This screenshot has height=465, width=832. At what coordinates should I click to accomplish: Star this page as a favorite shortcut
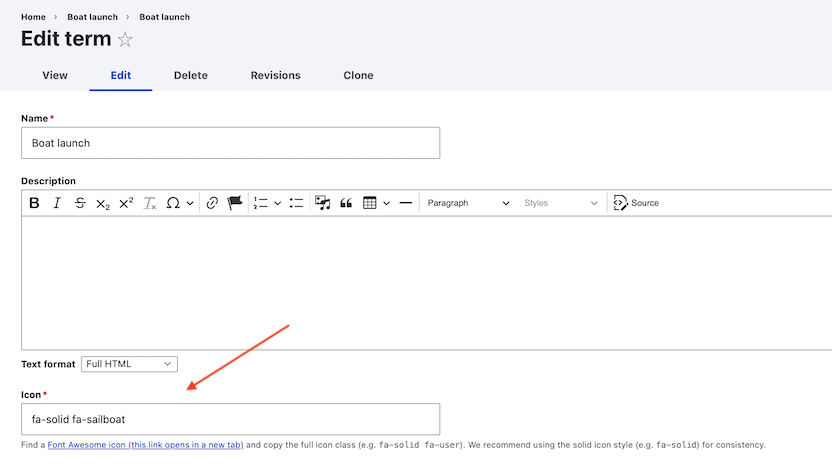coord(125,40)
